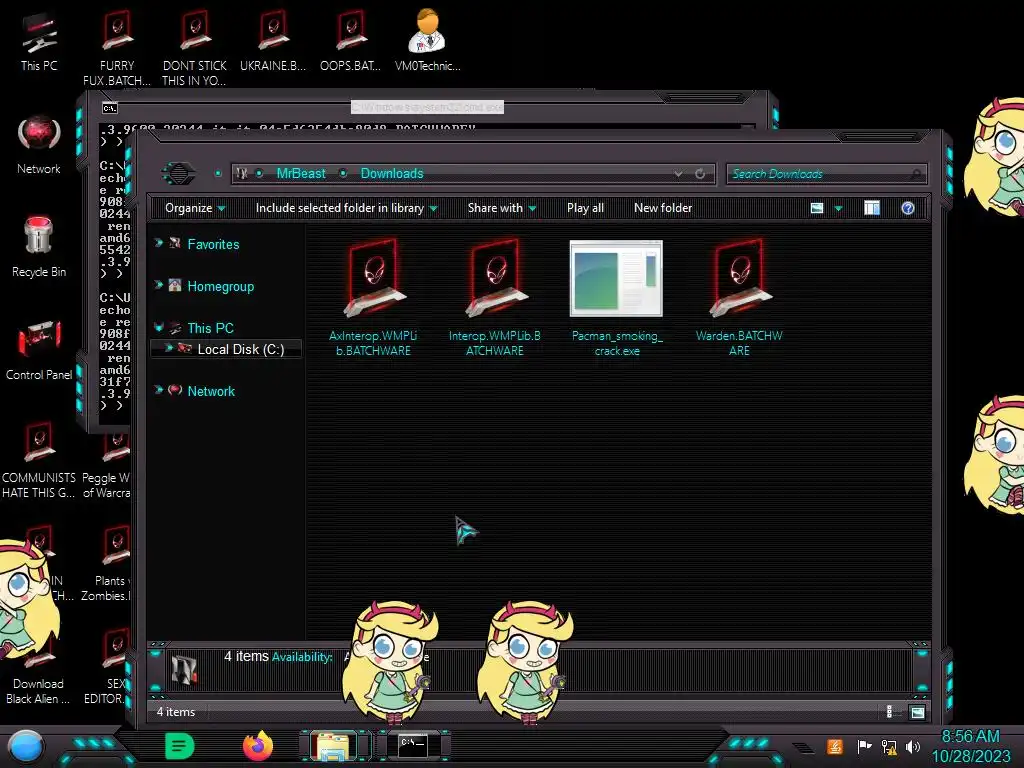Viewport: 1024px width, 768px height.
Task: Expand the Local Disk (C:) node
Action: (168, 348)
